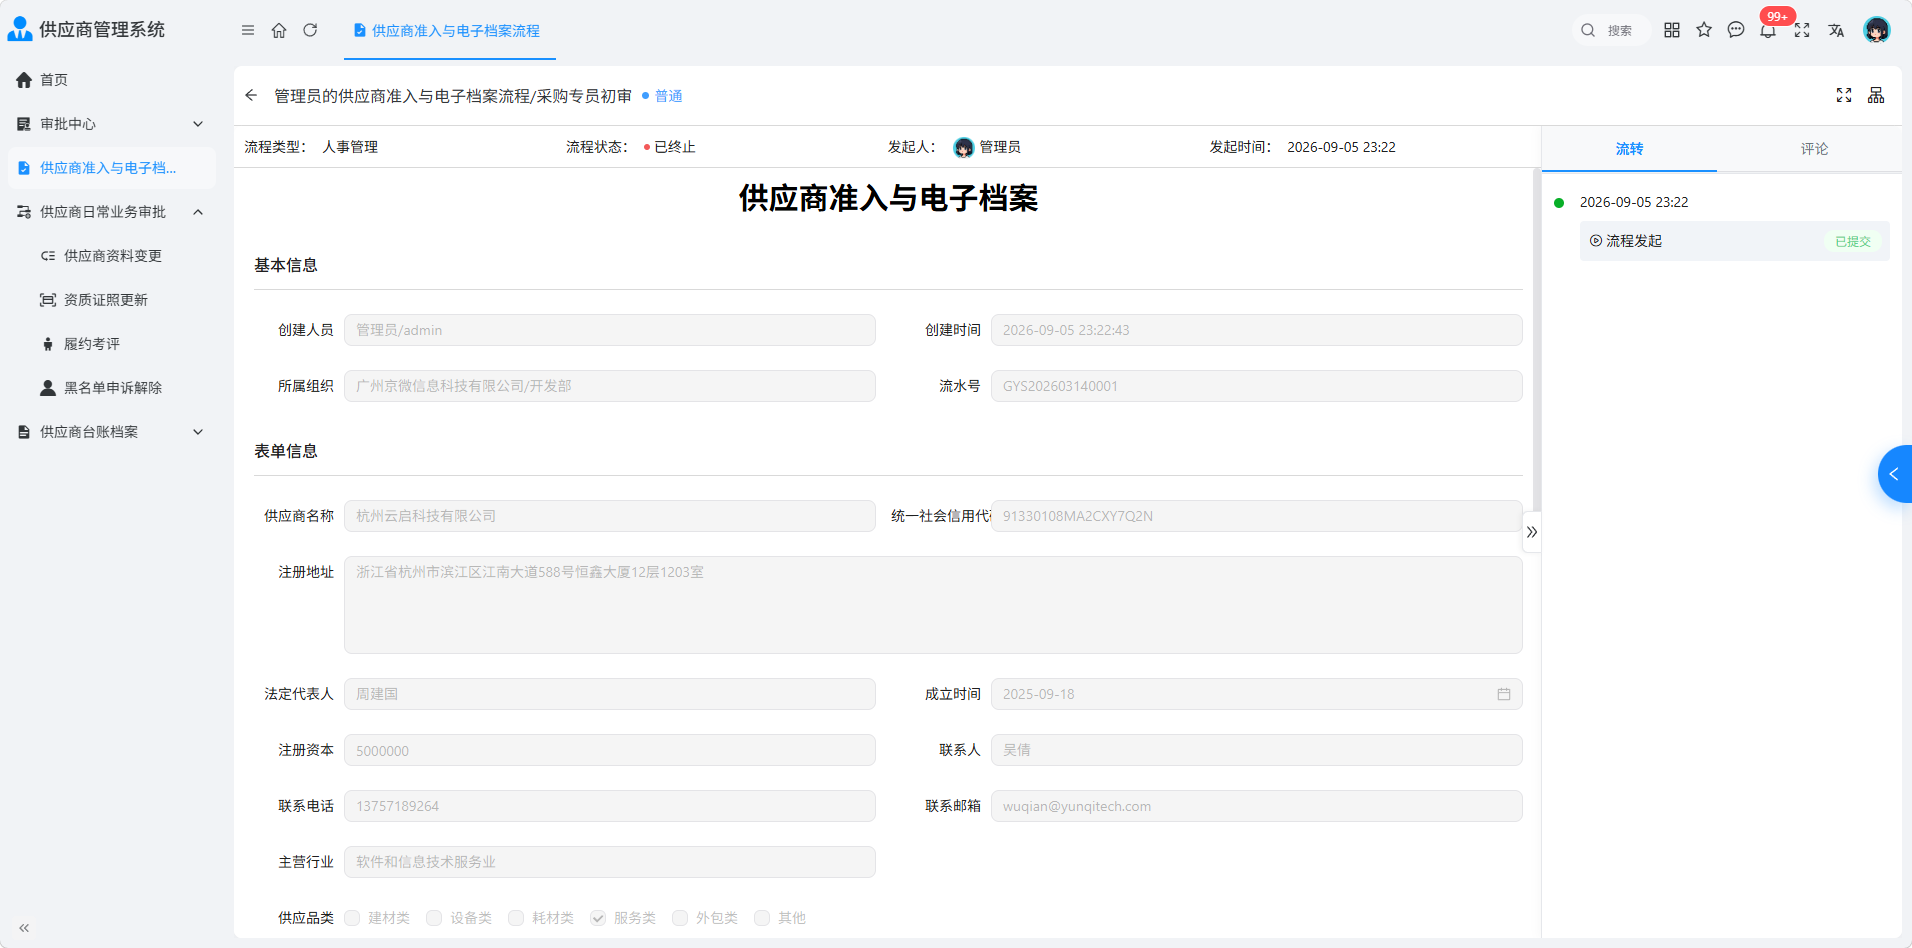Expand the 供应商台账档案 menu
Viewport: 1912px width, 948px height.
point(112,432)
